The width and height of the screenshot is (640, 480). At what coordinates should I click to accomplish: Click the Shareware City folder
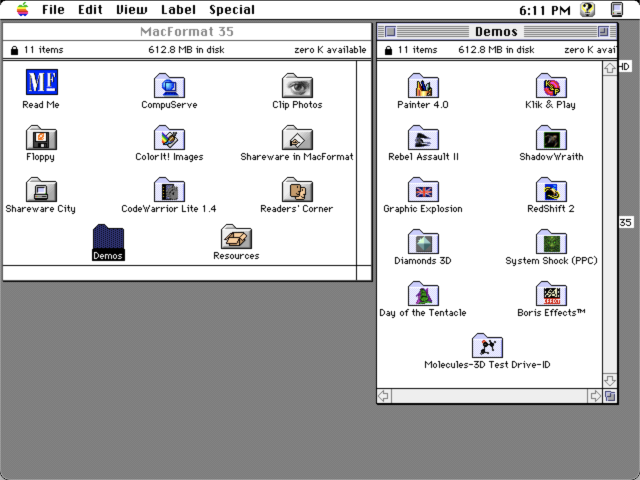point(41,189)
